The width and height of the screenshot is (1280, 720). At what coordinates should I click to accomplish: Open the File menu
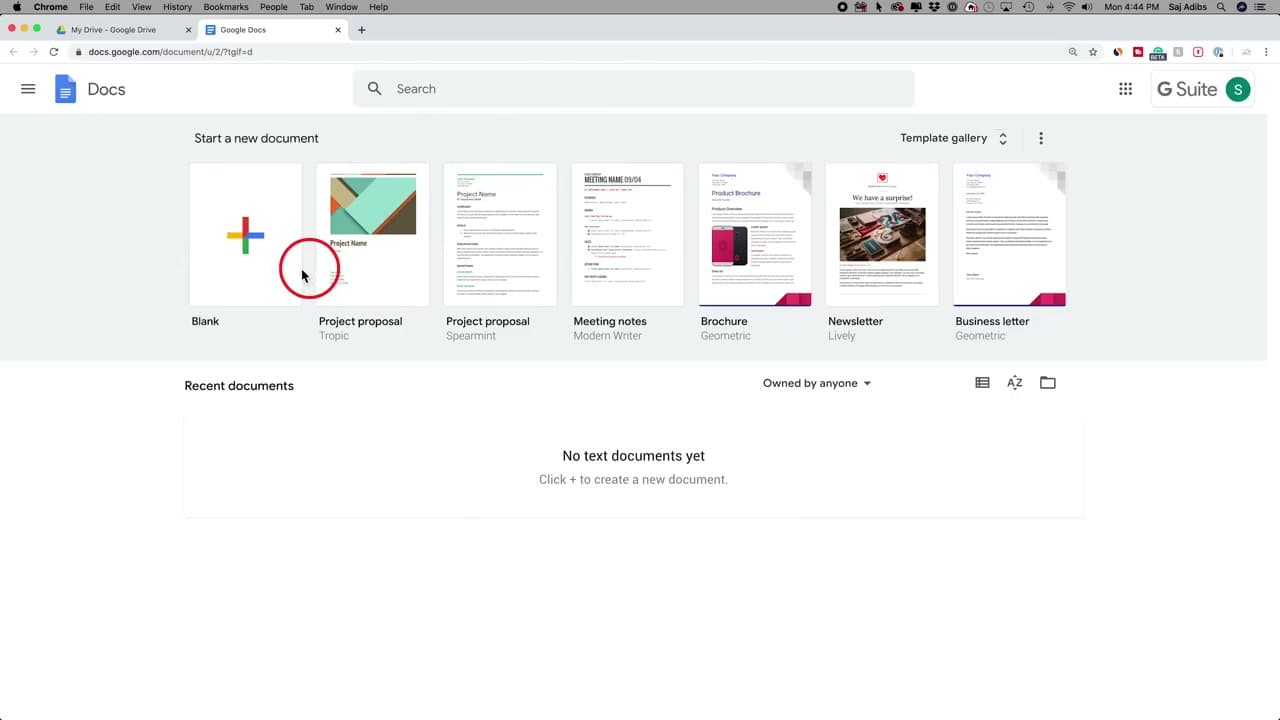87,7
